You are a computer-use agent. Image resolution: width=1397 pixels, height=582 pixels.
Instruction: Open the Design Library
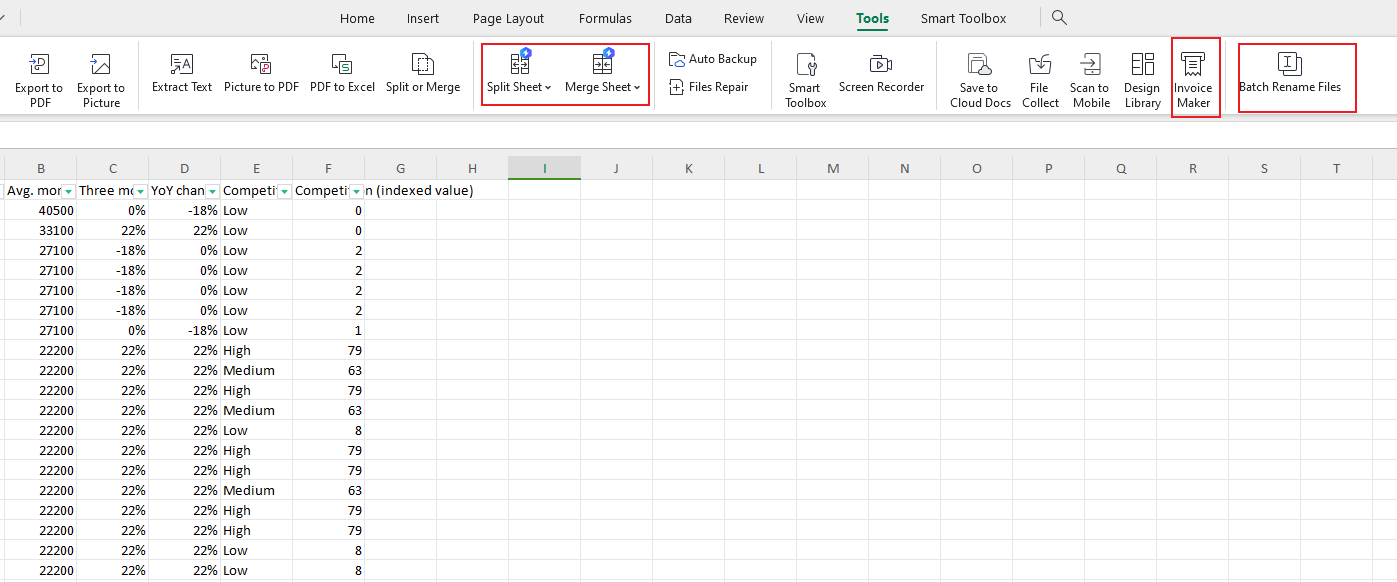(1142, 80)
